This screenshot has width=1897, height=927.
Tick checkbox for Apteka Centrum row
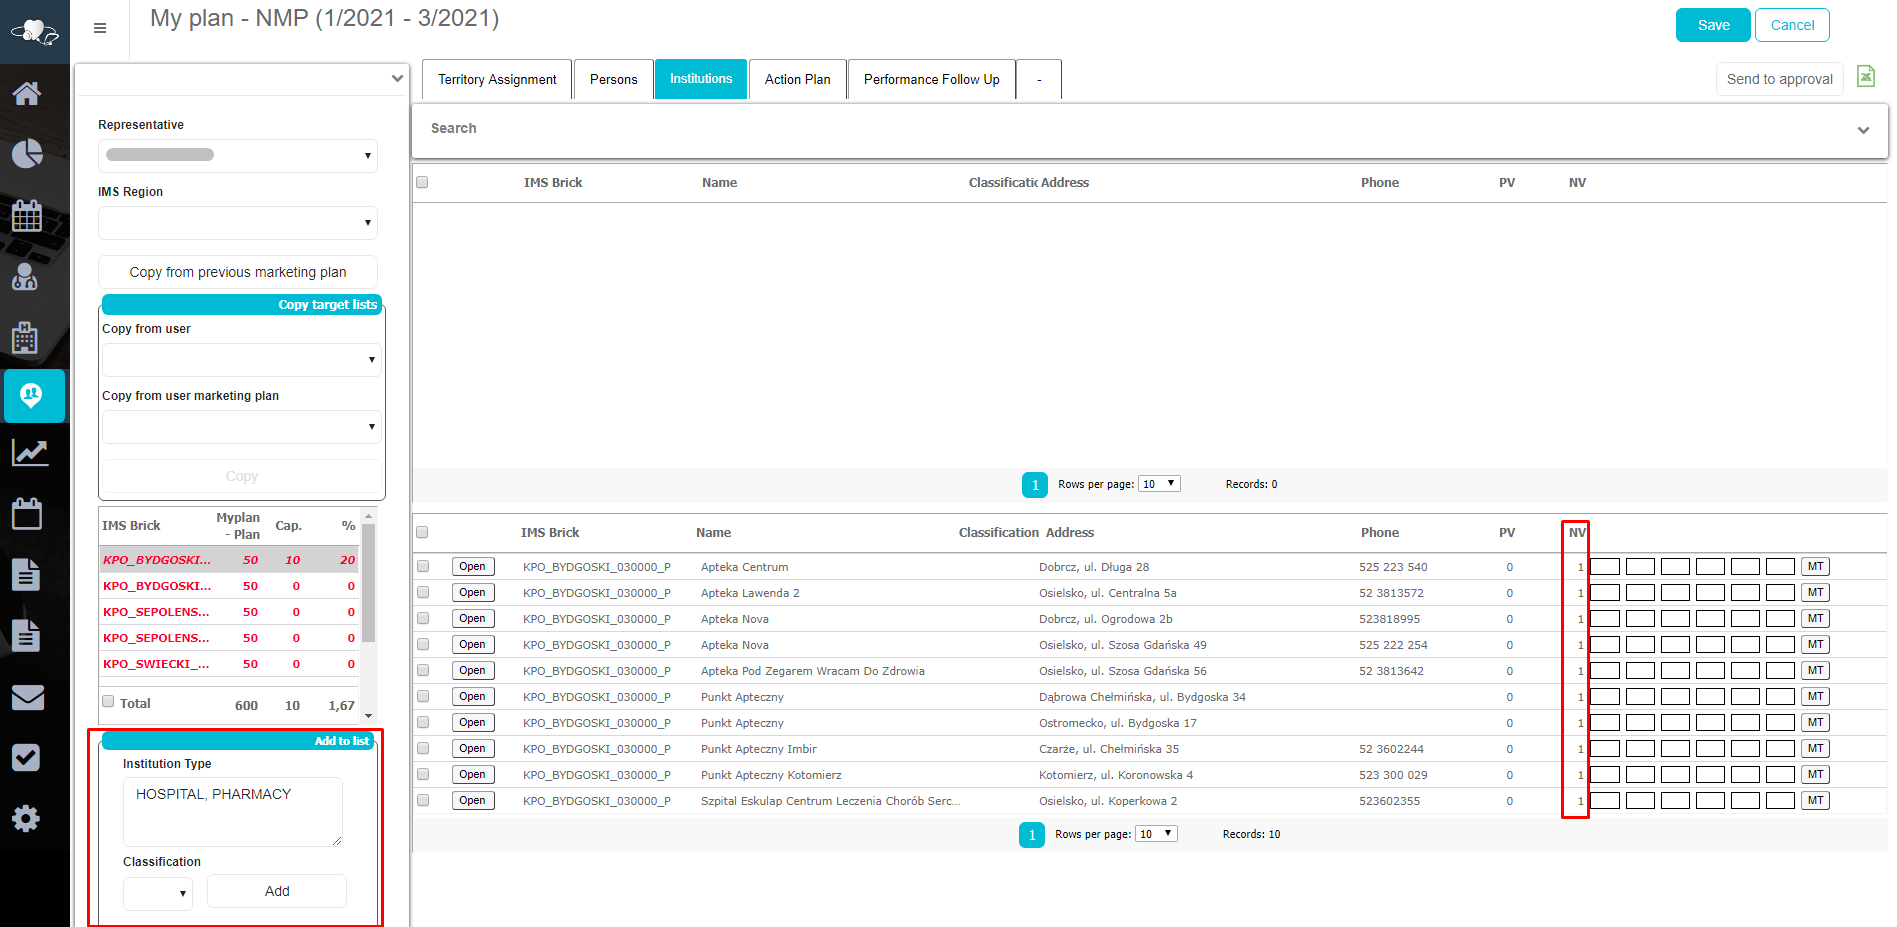pos(423,567)
